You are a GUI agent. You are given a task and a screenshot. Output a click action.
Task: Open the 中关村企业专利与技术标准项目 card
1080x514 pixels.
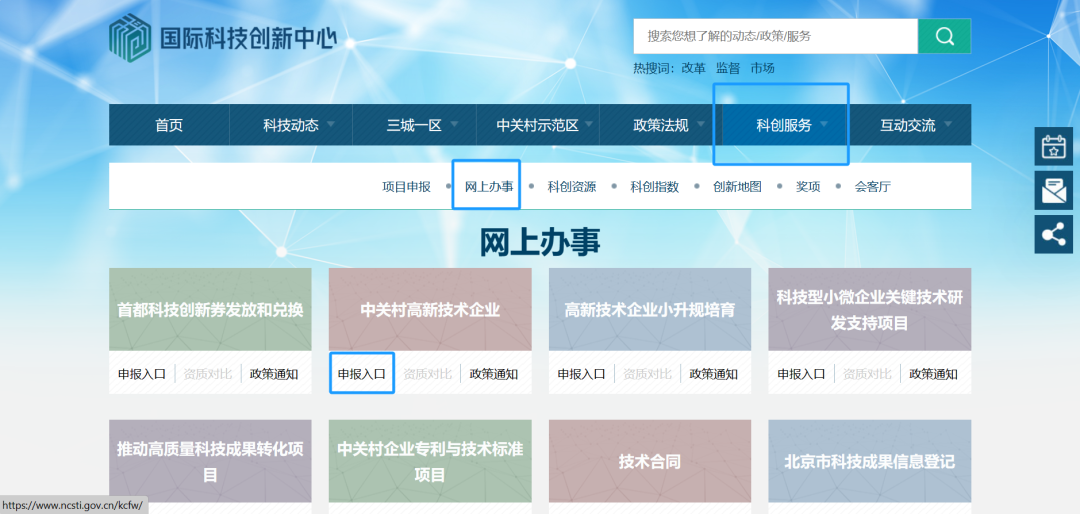(430, 461)
